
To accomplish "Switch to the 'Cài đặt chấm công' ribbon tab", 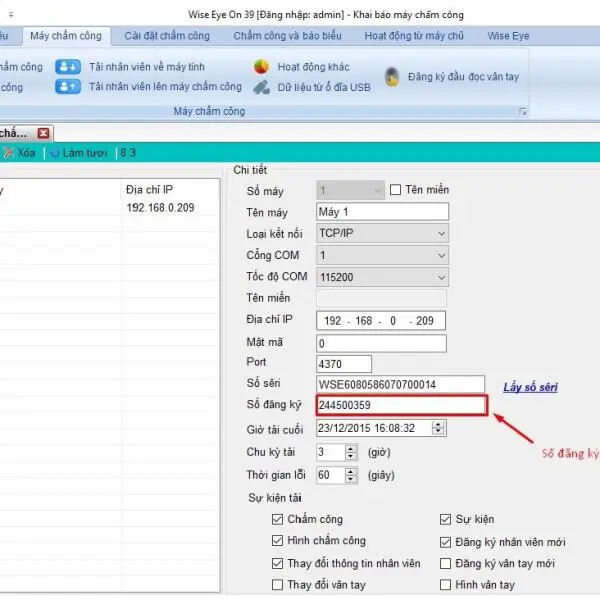I will click(167, 36).
